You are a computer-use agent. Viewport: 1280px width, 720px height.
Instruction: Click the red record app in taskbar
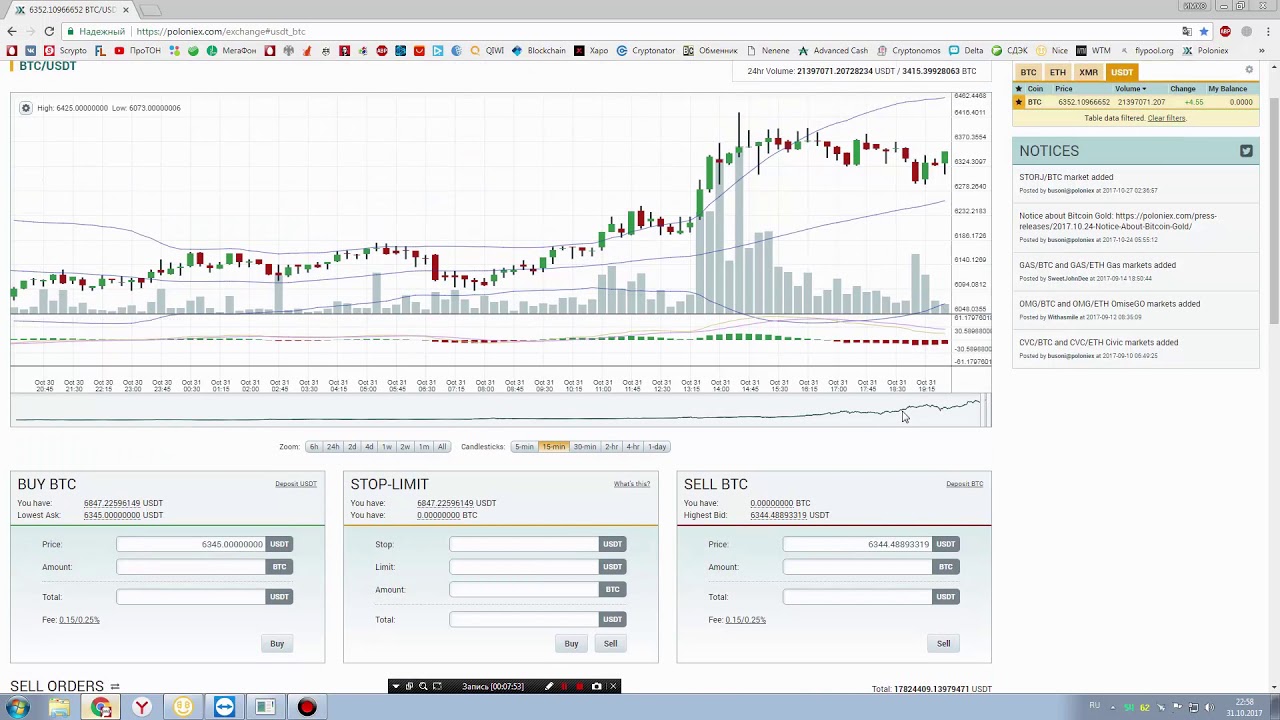[307, 707]
